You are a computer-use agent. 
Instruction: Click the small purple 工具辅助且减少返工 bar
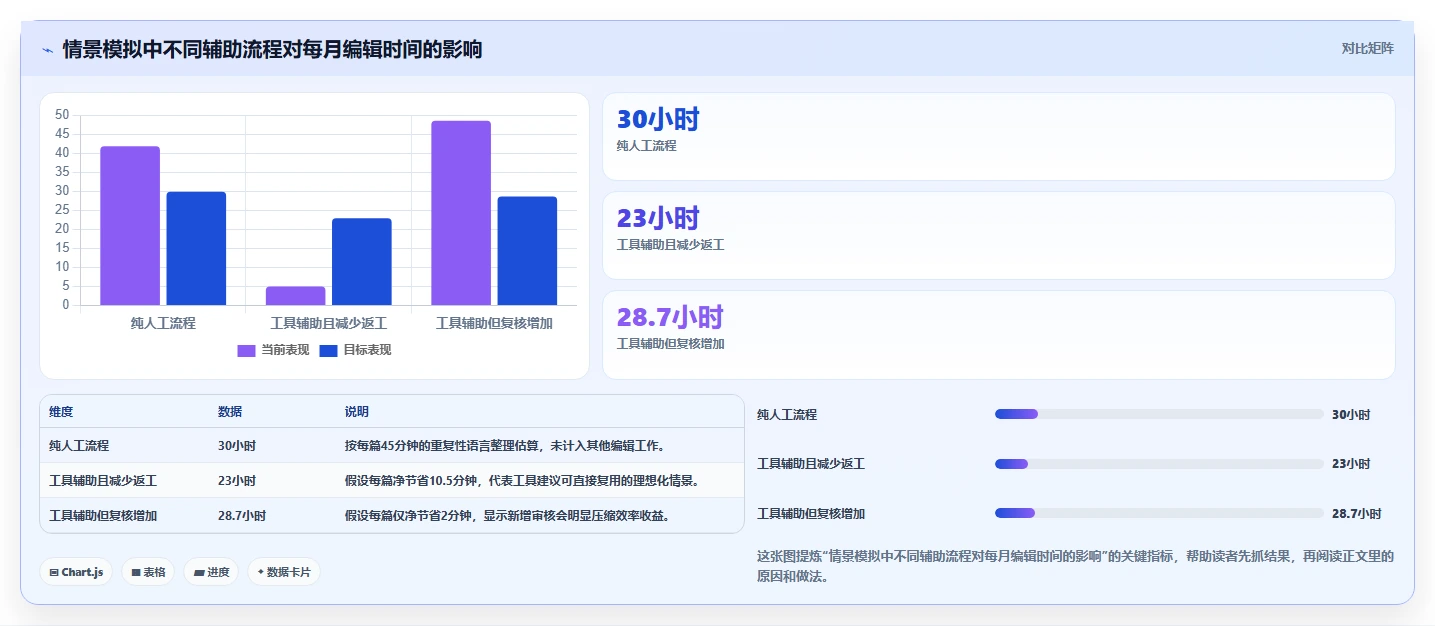295,296
